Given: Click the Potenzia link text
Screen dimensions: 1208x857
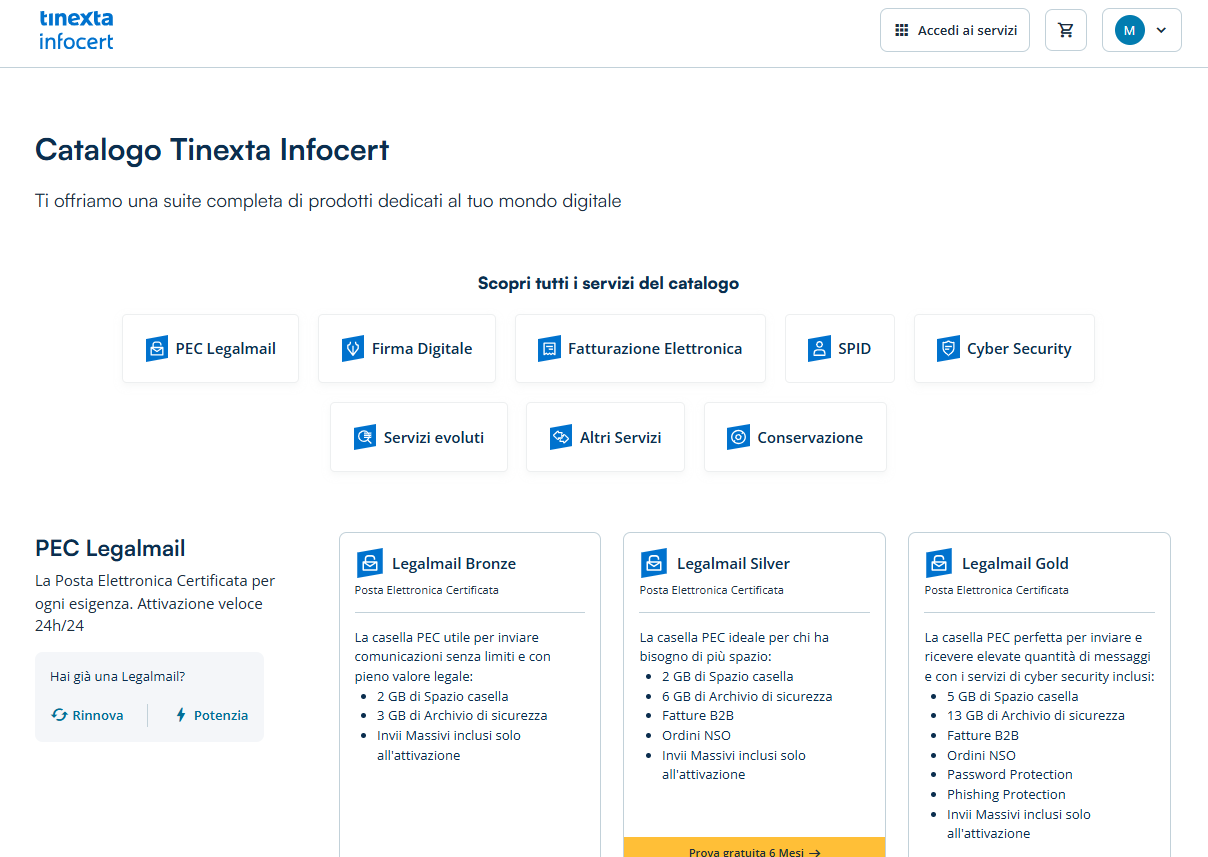Looking at the screenshot, I should tap(221, 715).
